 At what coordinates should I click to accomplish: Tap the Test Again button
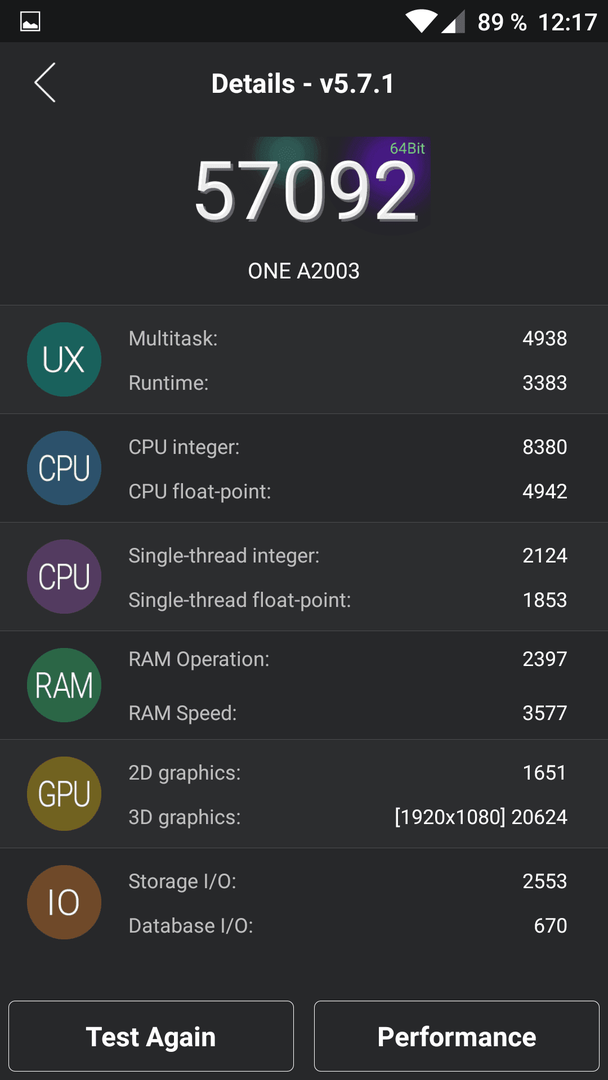point(151,1036)
